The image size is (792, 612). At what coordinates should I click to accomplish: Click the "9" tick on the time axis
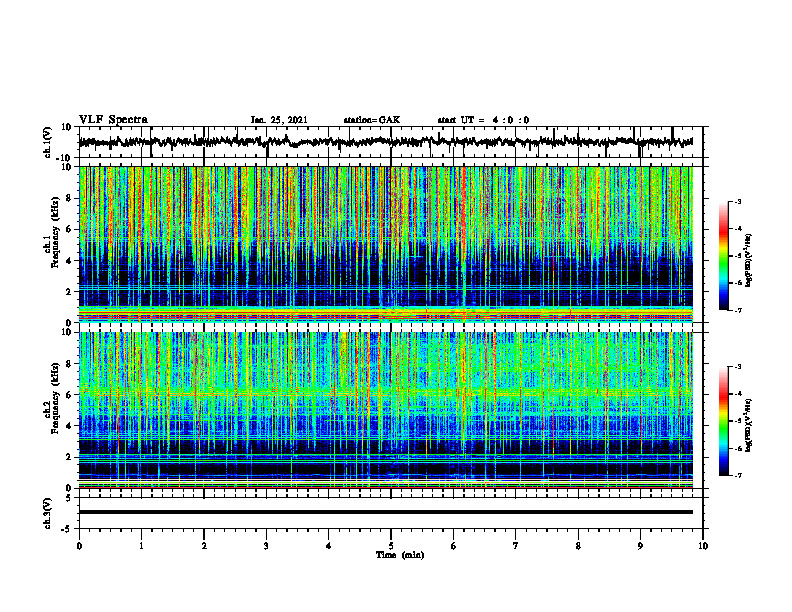[x=640, y=546]
